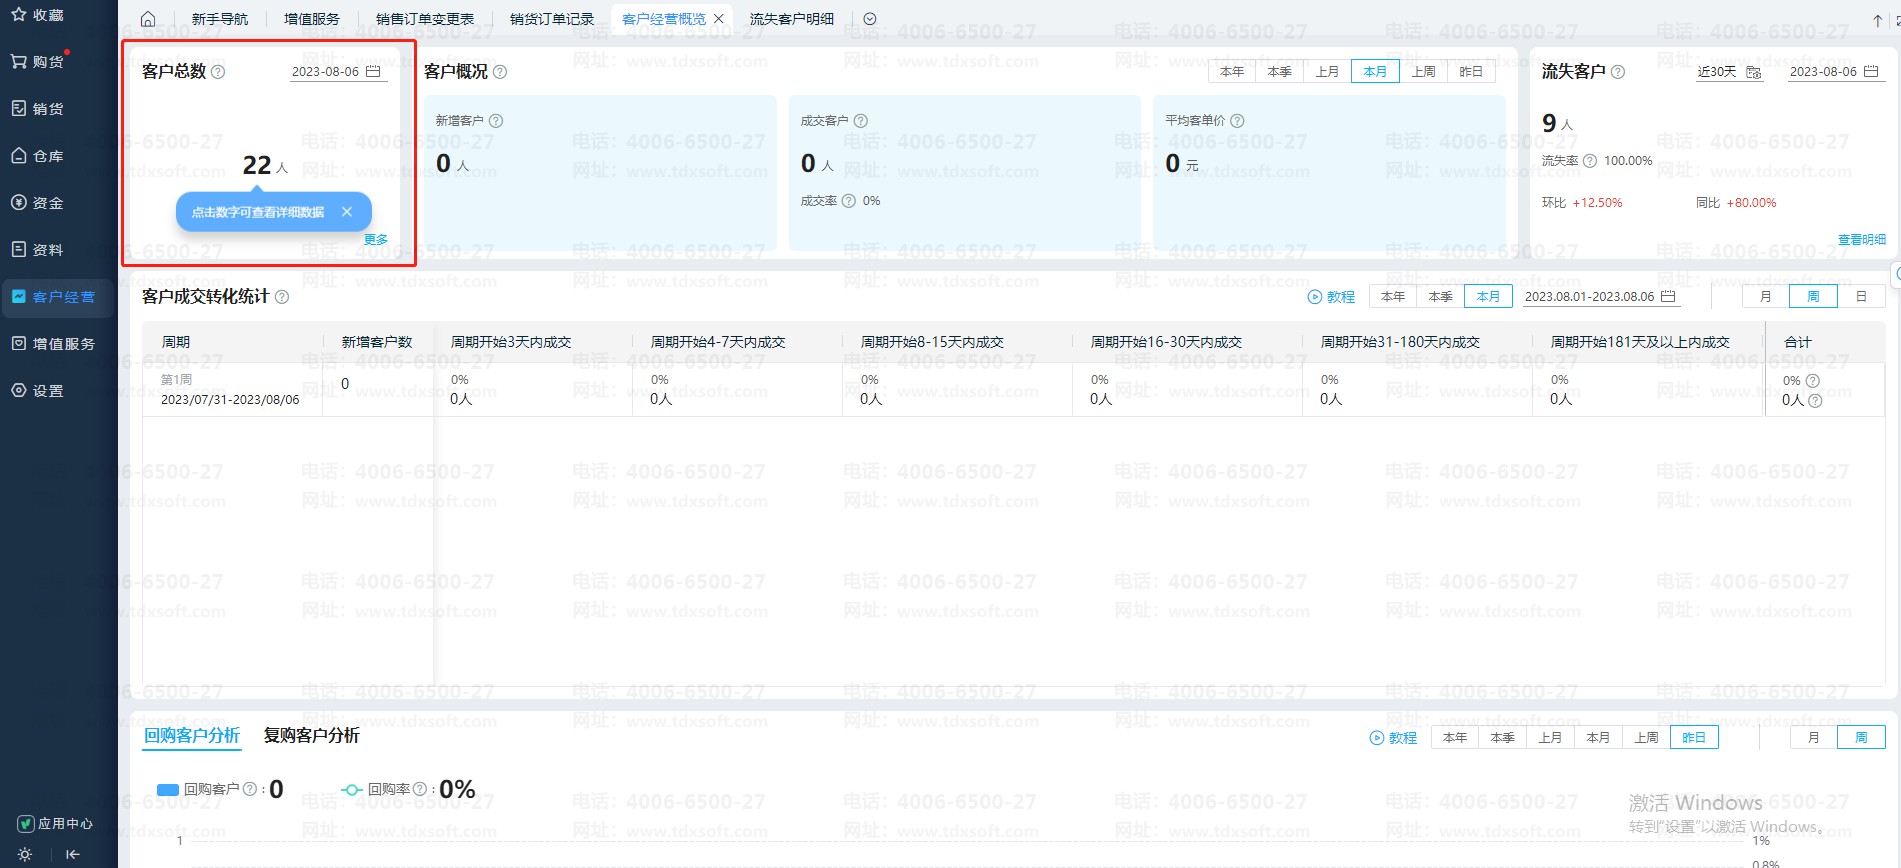1901x868 pixels.
Task: Open date range picker 2023.08.01-2023.08.06
Action: pos(1600,297)
